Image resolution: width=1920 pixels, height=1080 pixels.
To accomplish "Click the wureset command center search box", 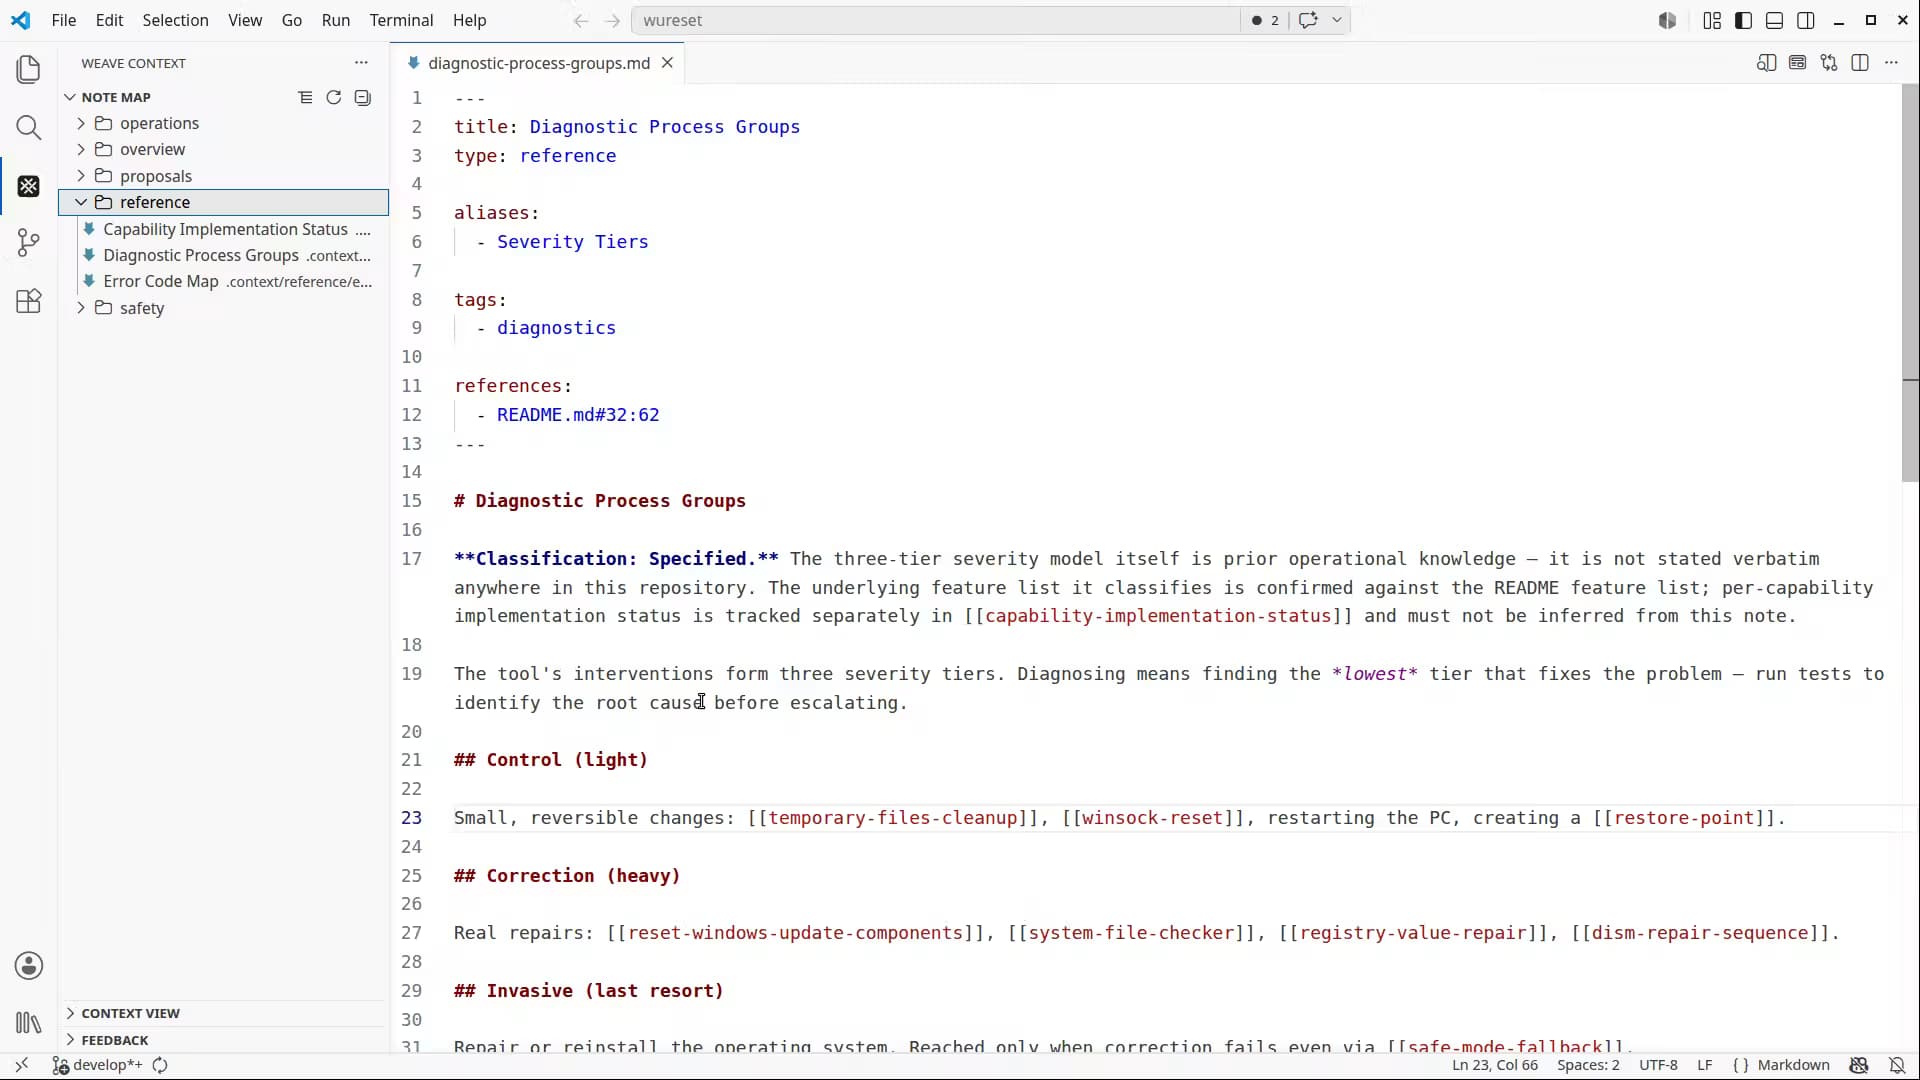I will click(936, 20).
